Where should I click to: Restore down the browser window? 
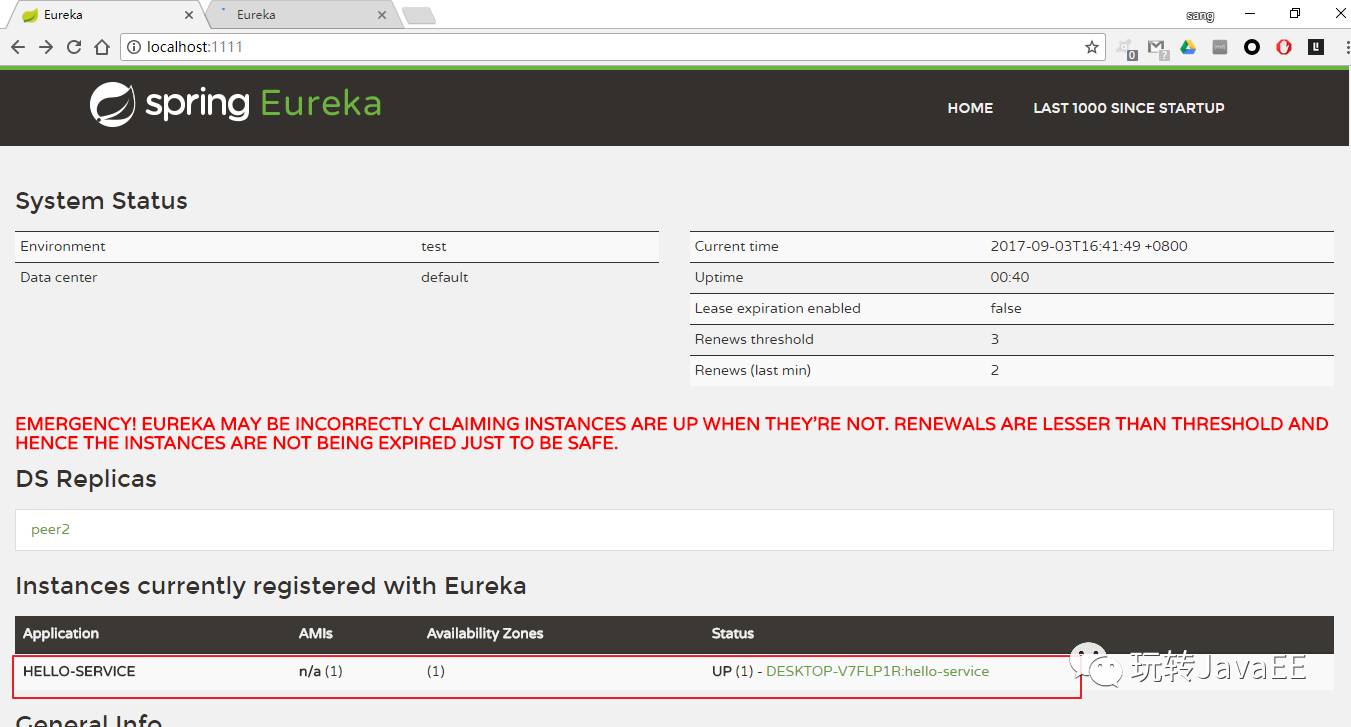pos(1295,14)
